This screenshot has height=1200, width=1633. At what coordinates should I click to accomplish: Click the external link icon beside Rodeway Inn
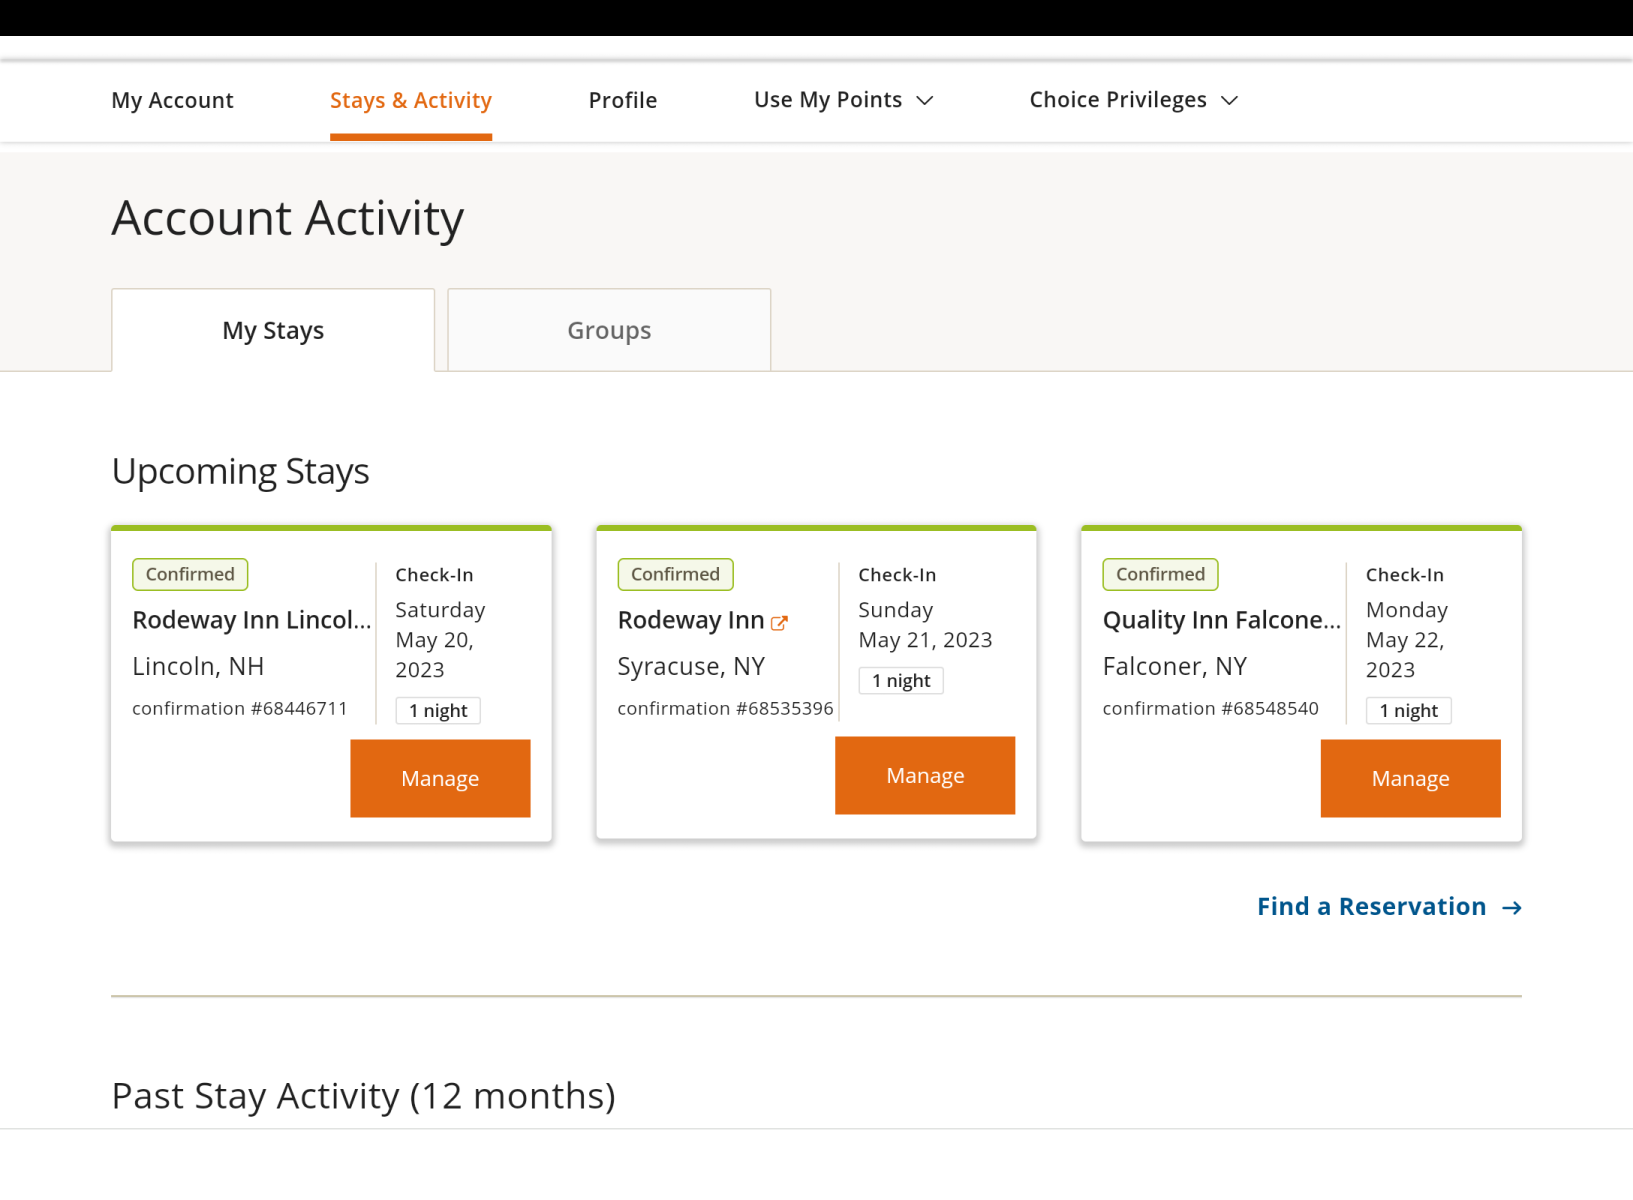(x=779, y=623)
